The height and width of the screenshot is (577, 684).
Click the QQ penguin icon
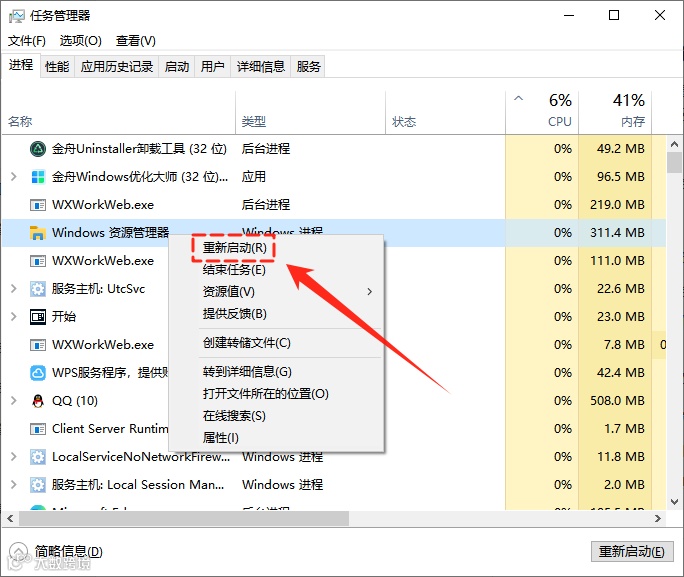click(x=38, y=400)
